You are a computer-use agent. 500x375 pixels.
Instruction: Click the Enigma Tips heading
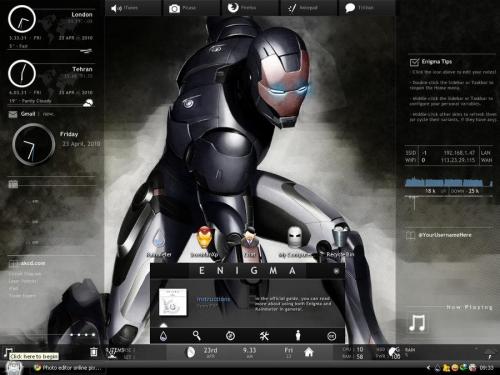click(x=437, y=62)
